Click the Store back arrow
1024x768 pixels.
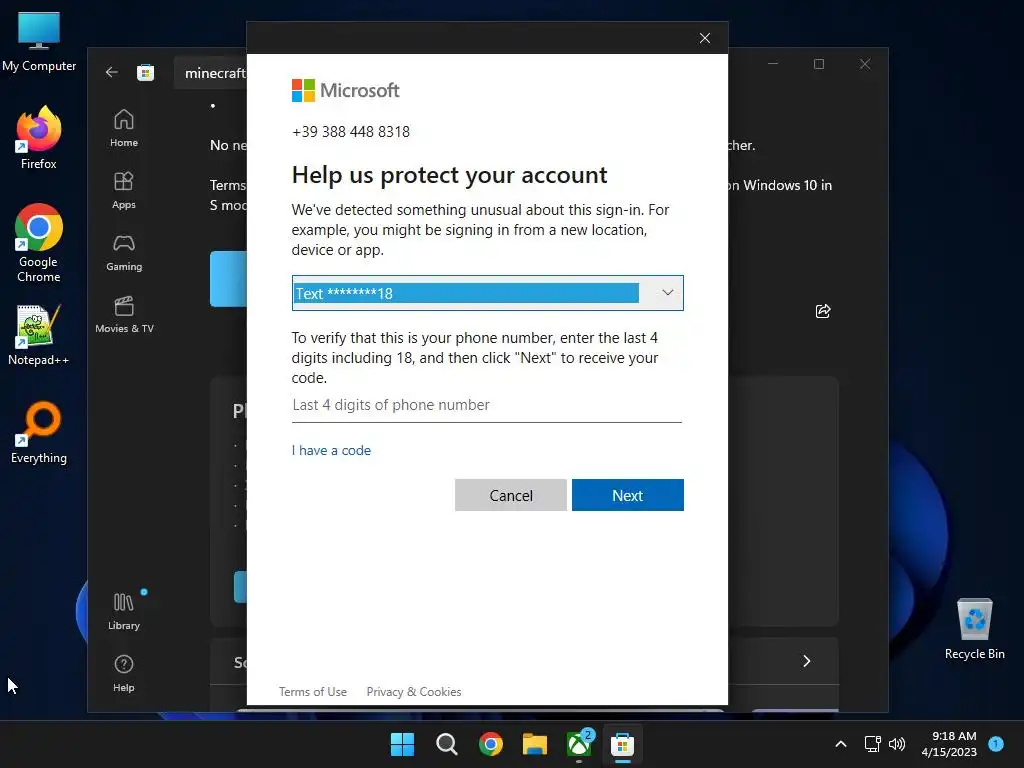pos(112,72)
